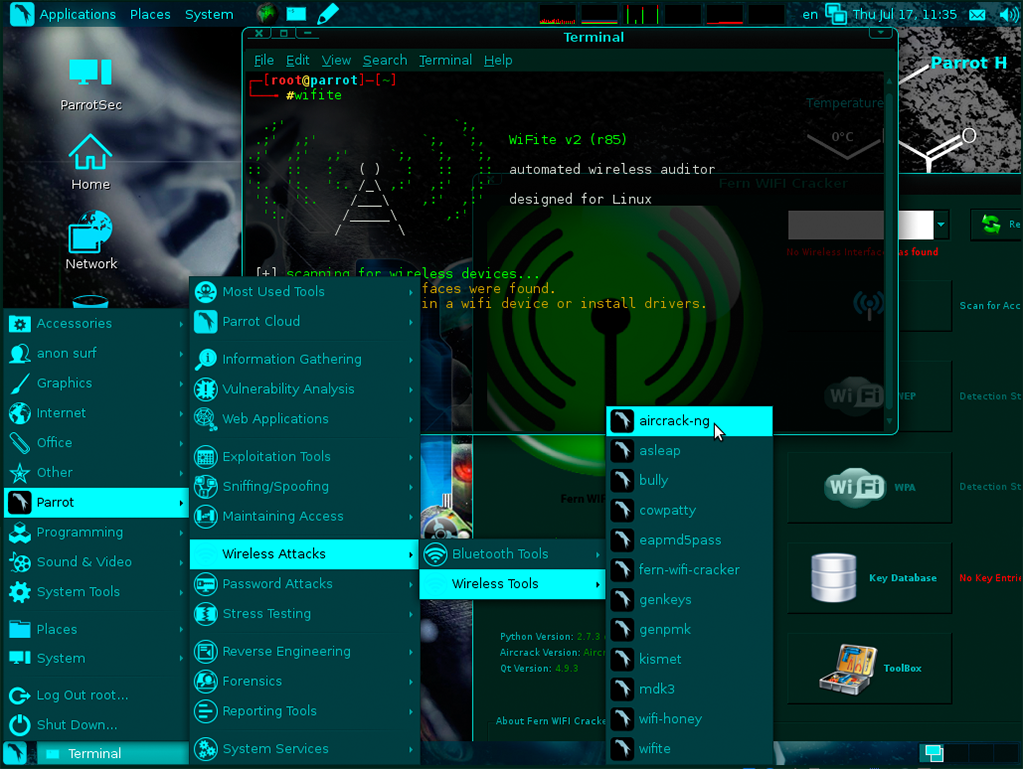Click the Terminal vertical scrollbar
This screenshot has height=769, width=1023.
(x=889, y=251)
